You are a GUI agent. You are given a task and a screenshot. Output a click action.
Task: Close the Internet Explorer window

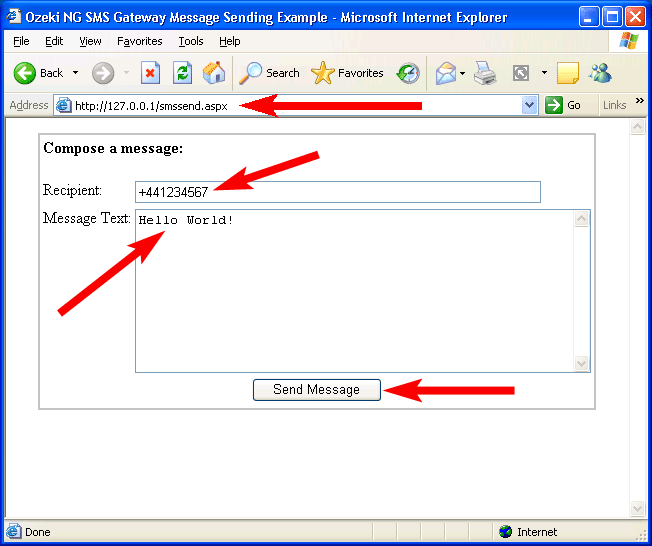635,17
